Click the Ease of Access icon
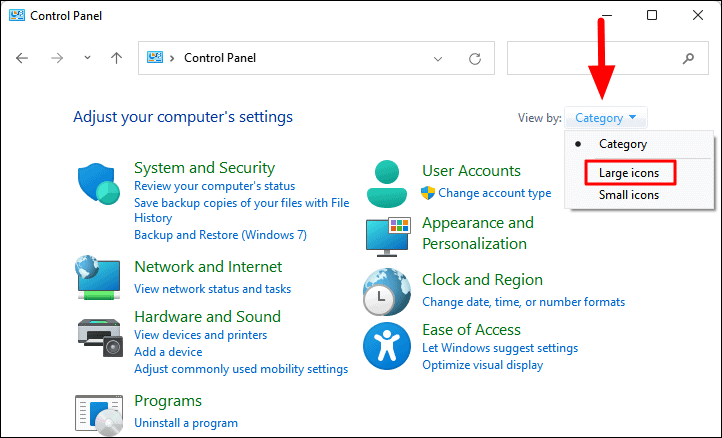 pyautogui.click(x=387, y=346)
